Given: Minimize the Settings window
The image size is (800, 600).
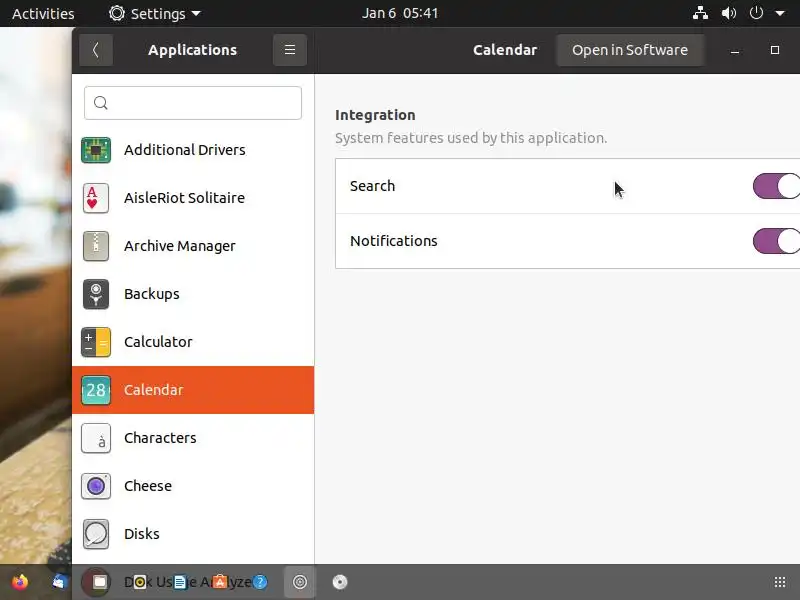Looking at the screenshot, I should pos(735,50).
